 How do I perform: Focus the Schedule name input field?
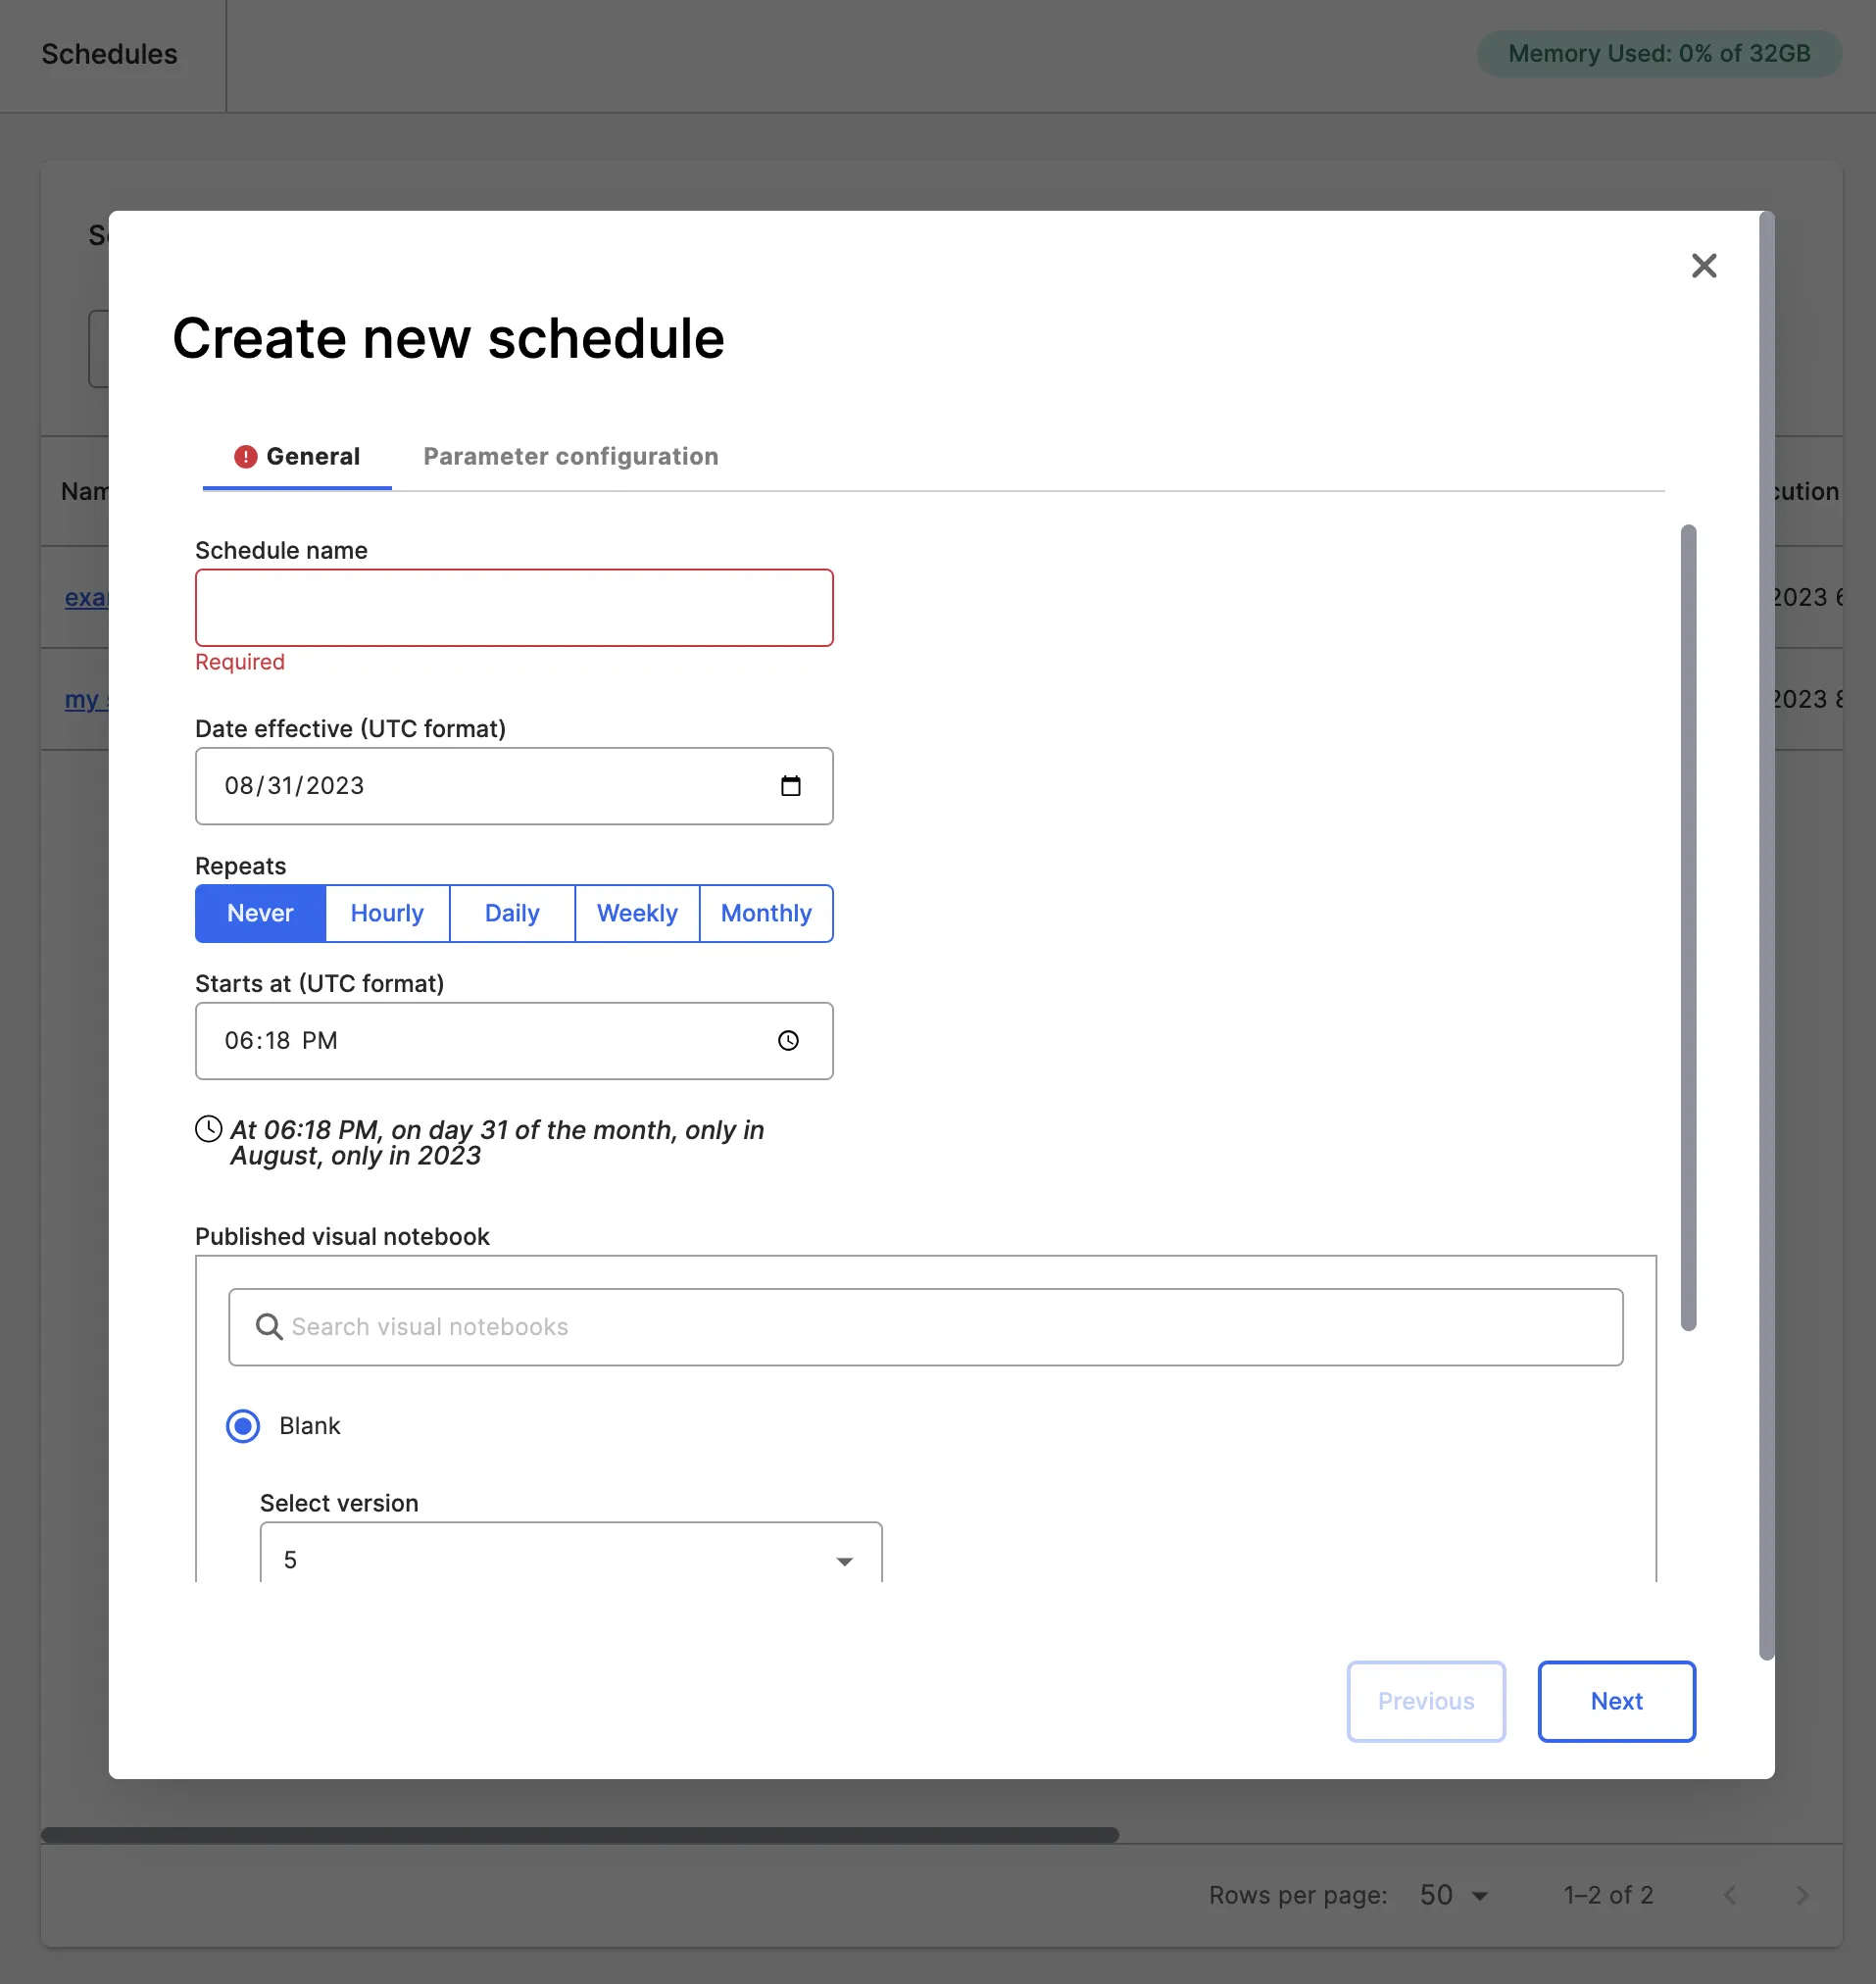(x=514, y=608)
